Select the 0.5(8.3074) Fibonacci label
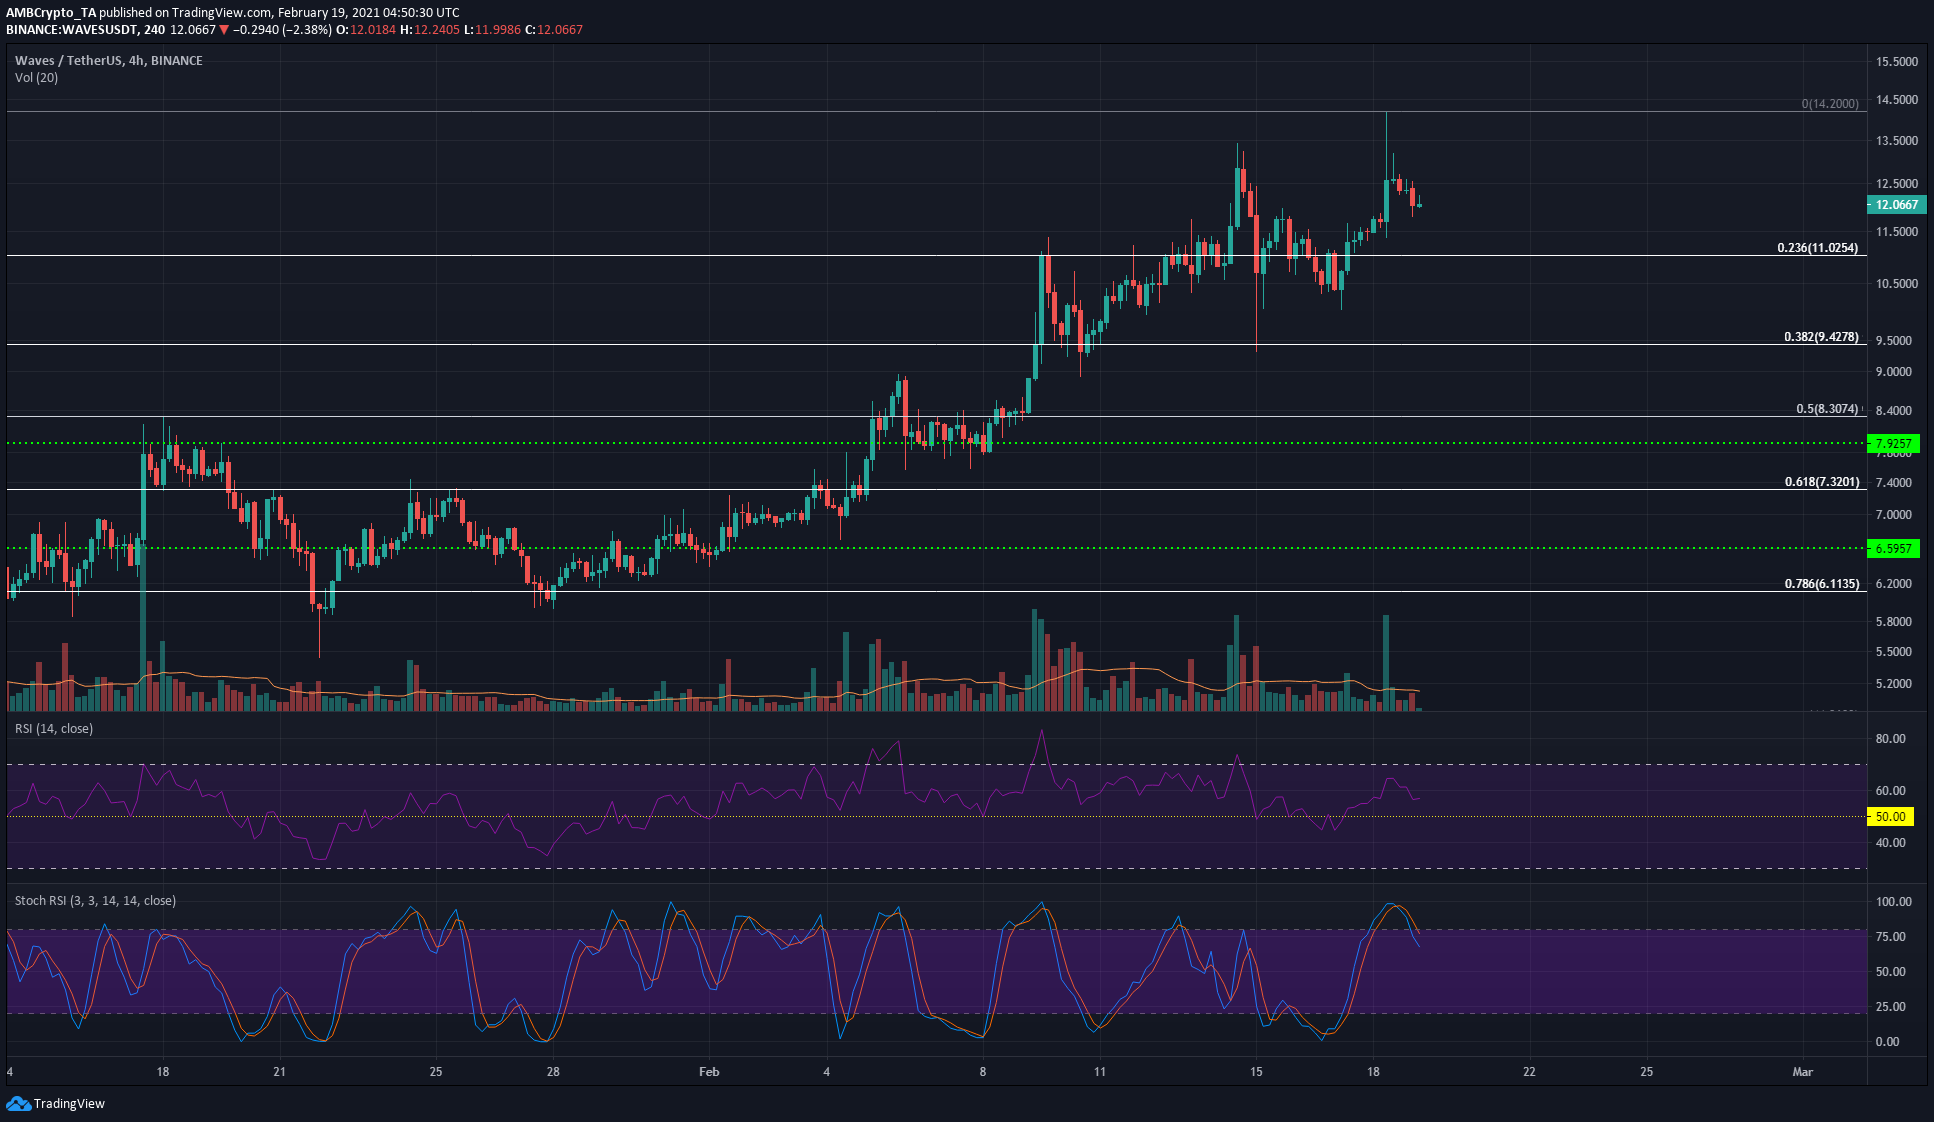 1827,409
